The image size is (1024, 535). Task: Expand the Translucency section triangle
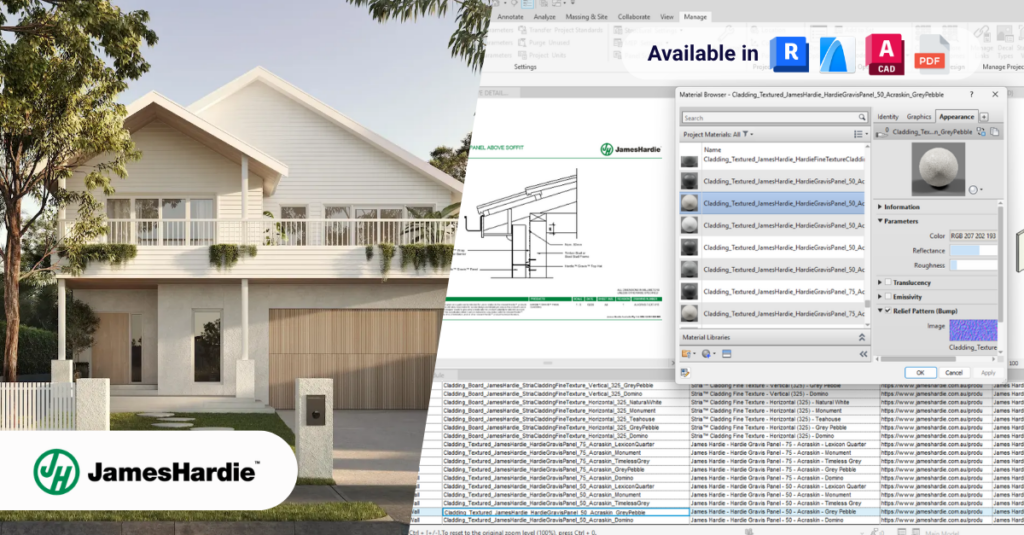pyautogui.click(x=880, y=282)
